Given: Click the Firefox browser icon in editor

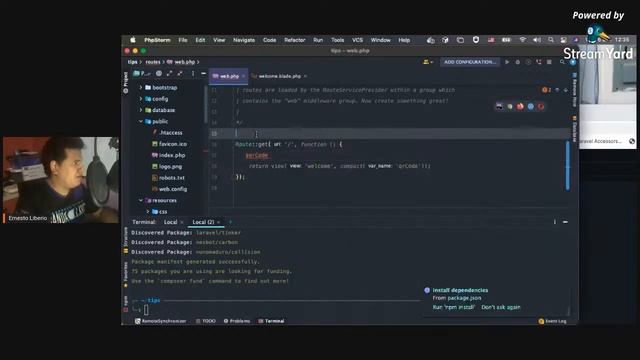Looking at the screenshot, I should pyautogui.click(x=520, y=107).
